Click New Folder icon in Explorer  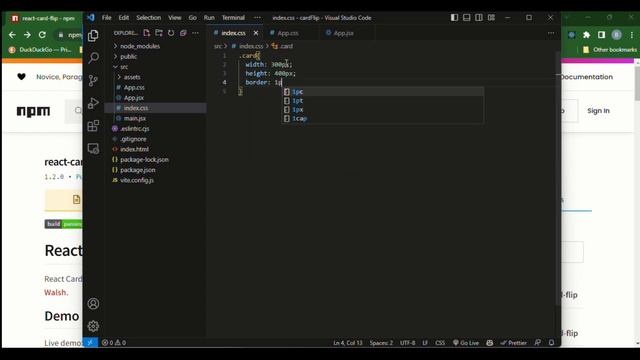(x=159, y=33)
